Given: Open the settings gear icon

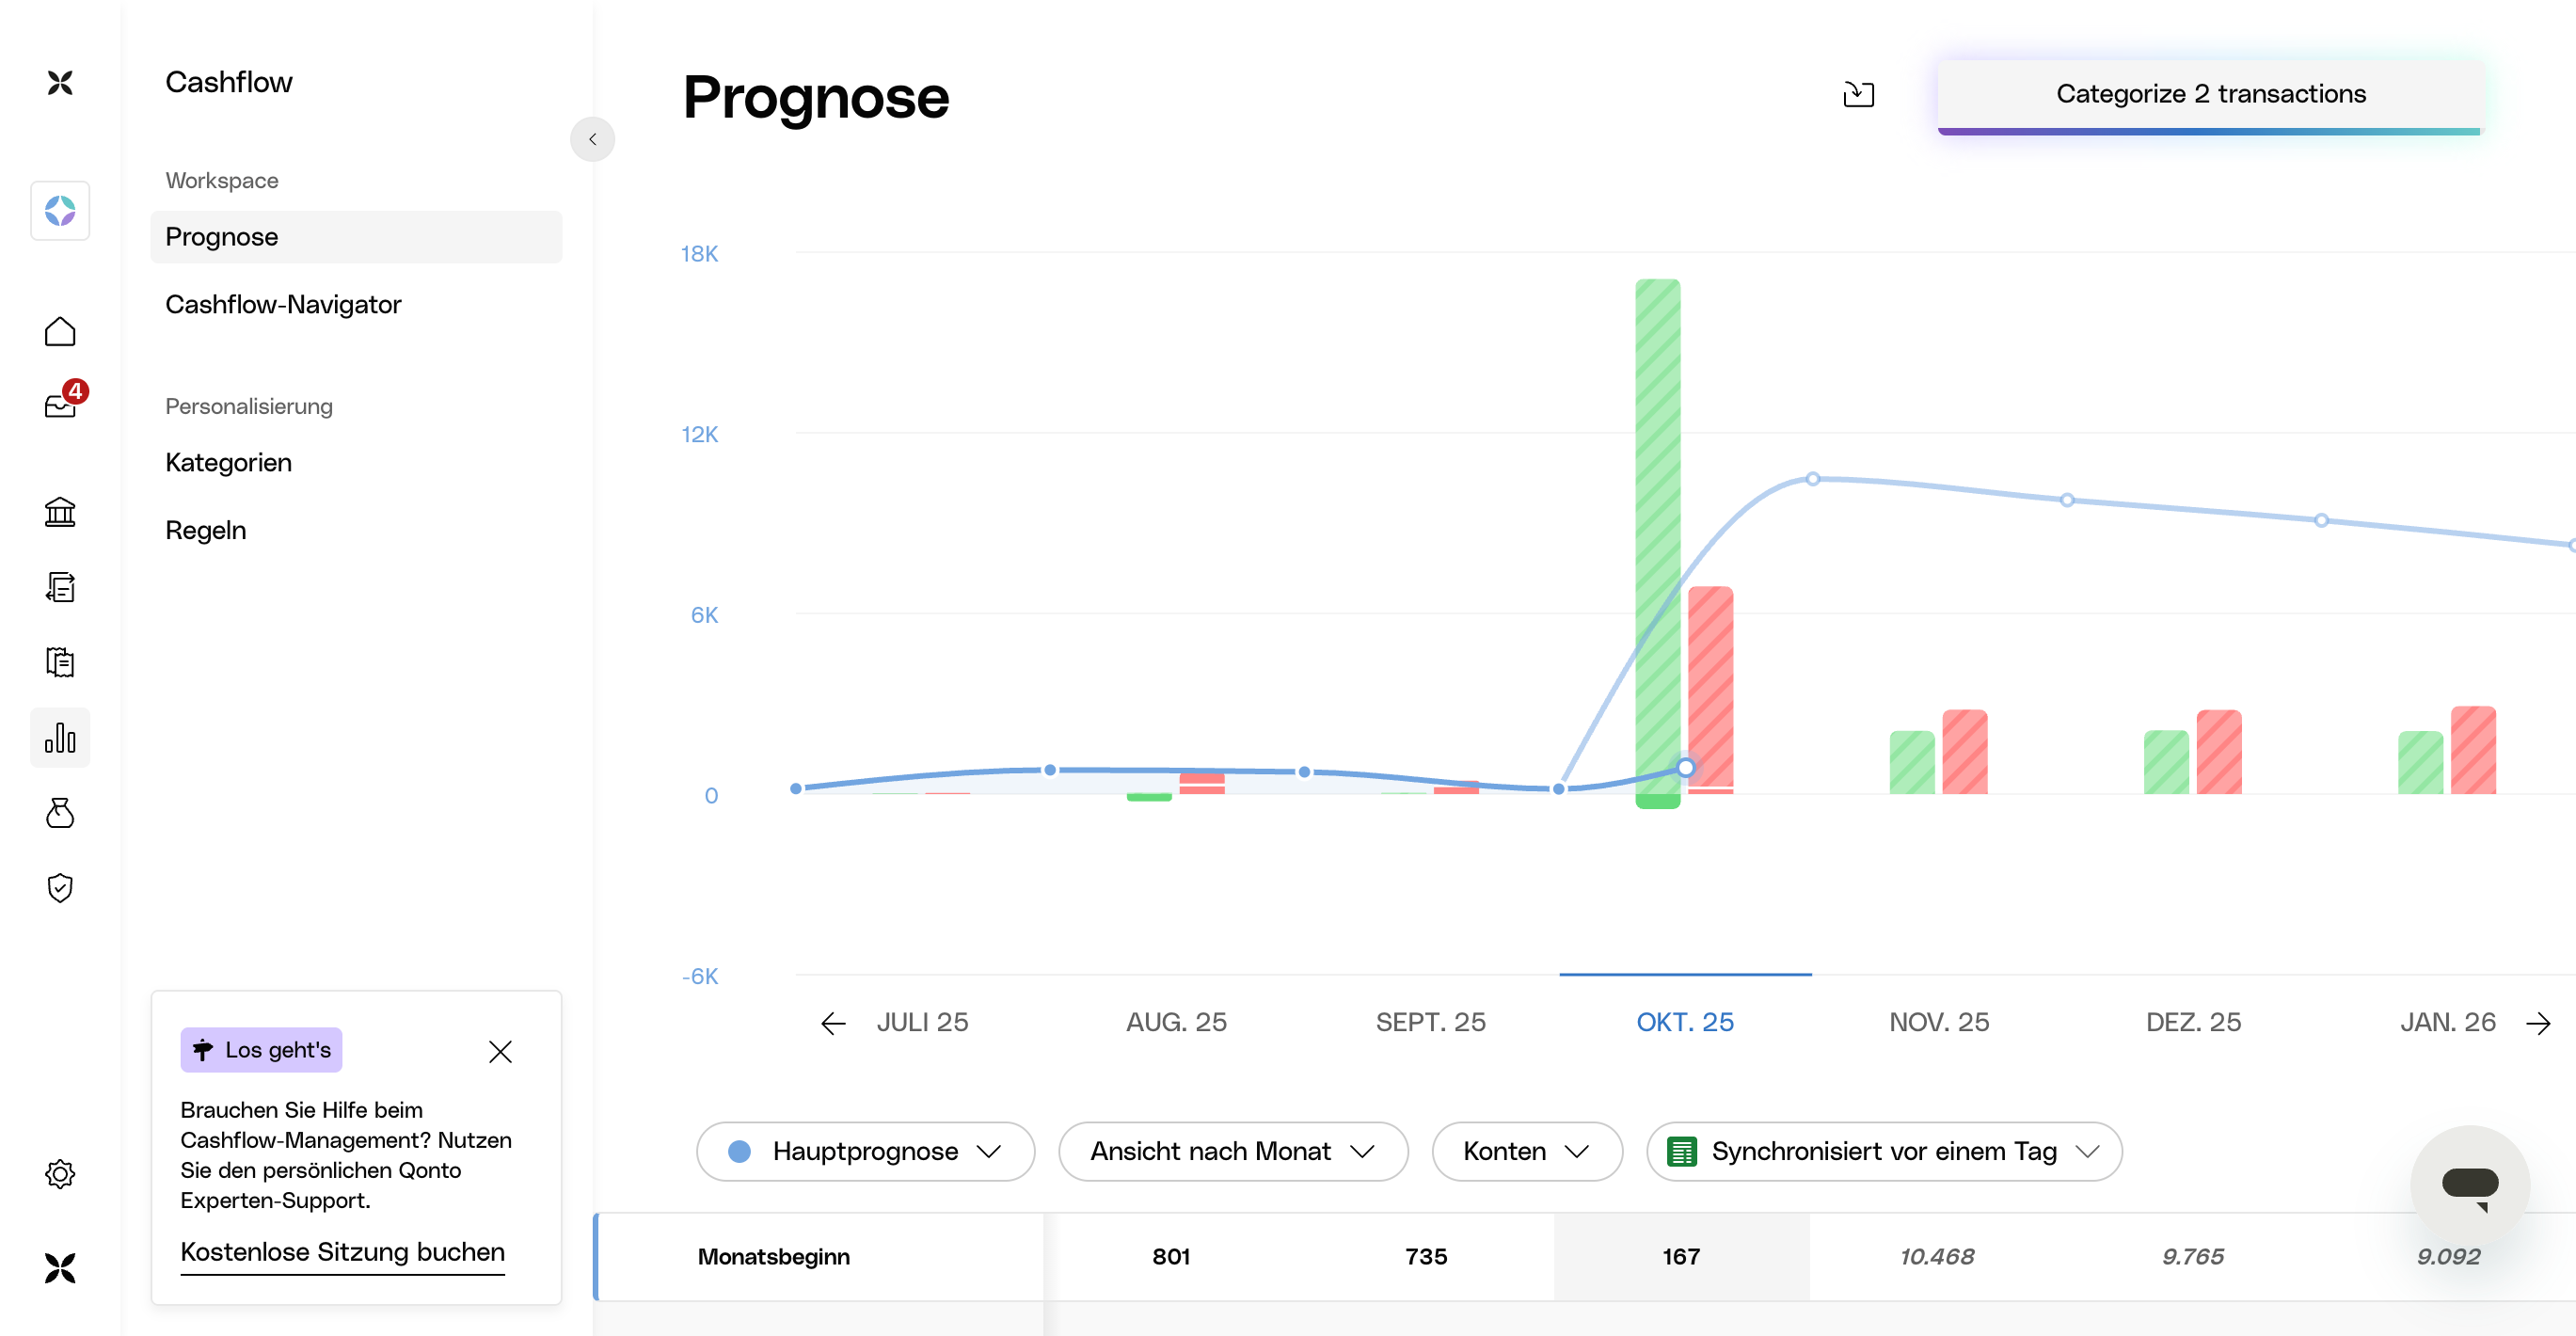Looking at the screenshot, I should click(x=60, y=1174).
